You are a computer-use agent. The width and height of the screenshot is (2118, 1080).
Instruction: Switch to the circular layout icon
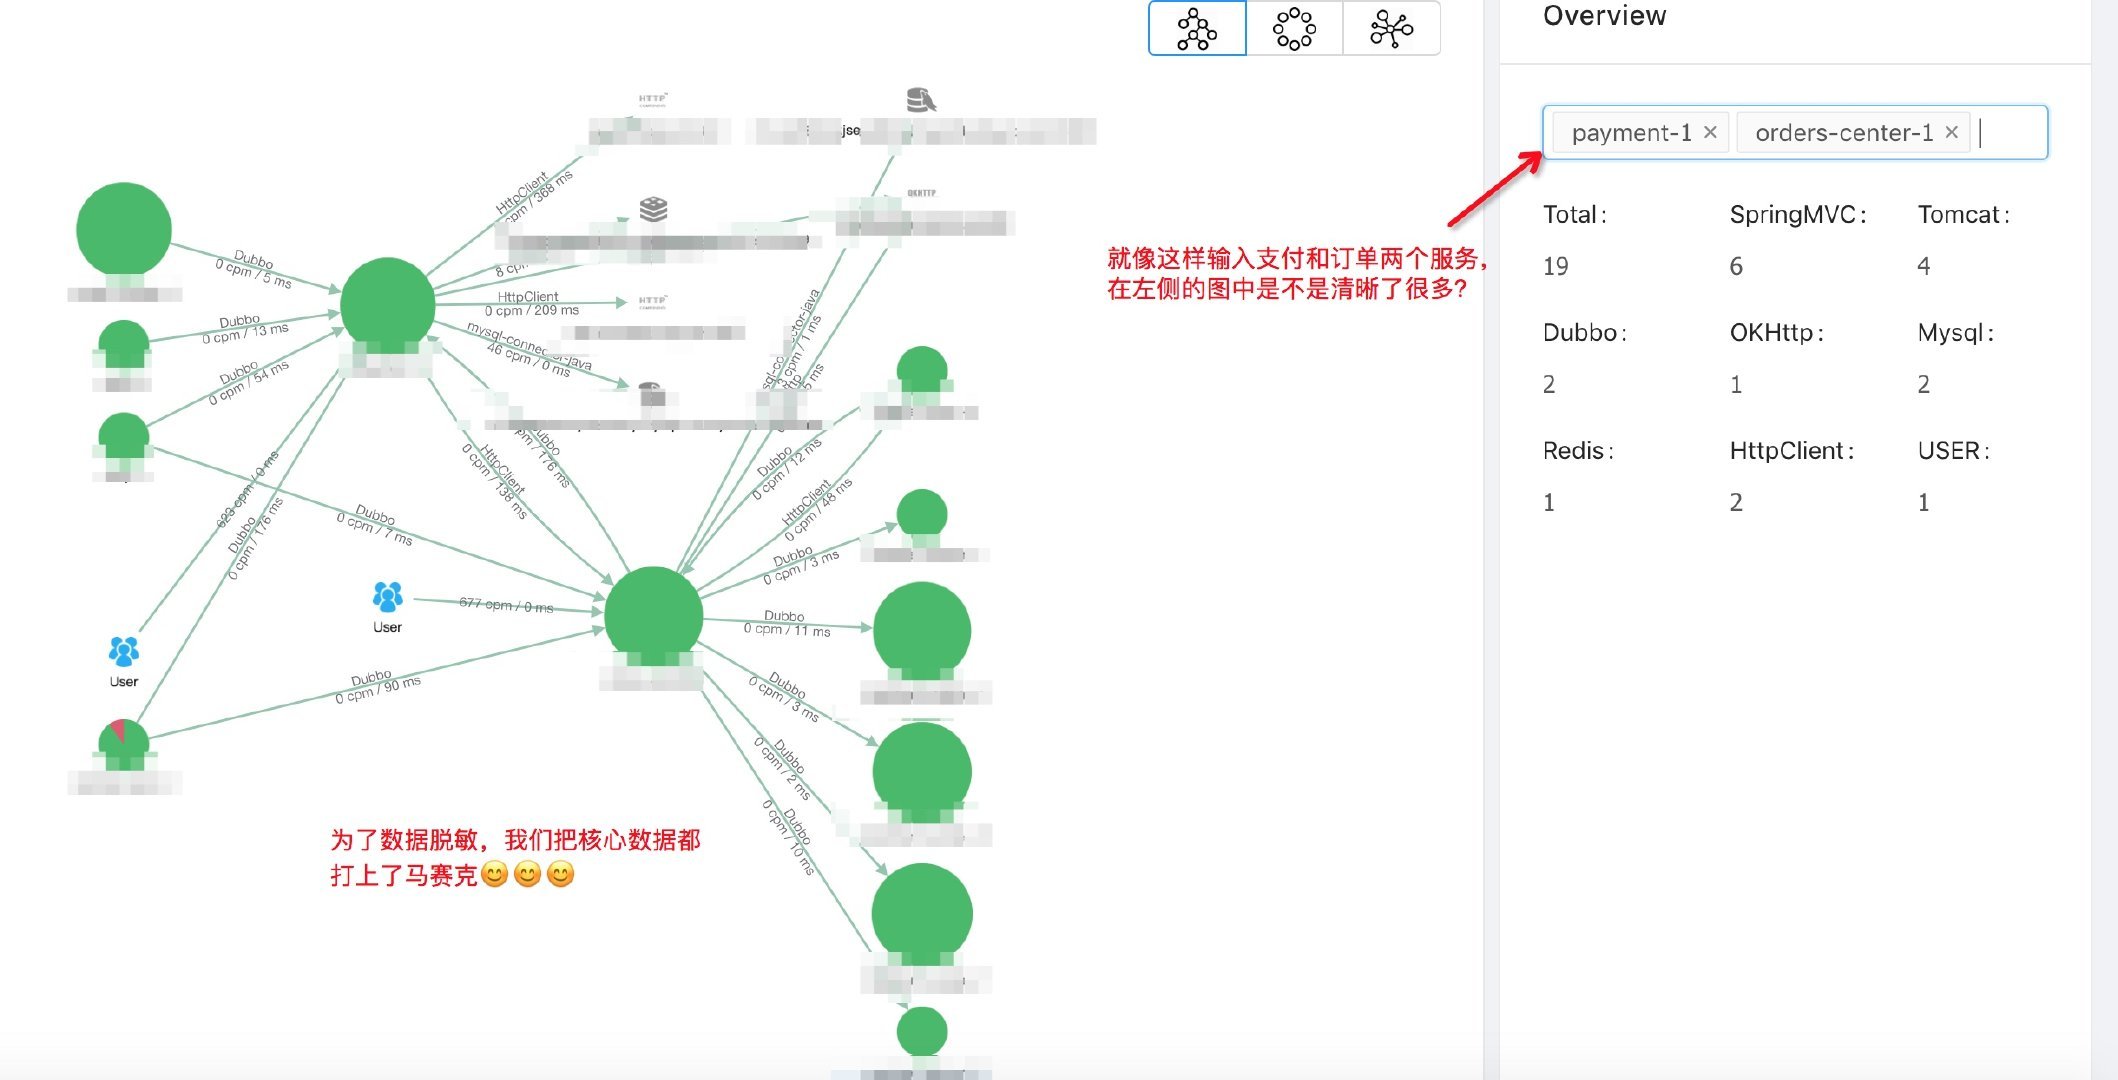click(x=1294, y=29)
